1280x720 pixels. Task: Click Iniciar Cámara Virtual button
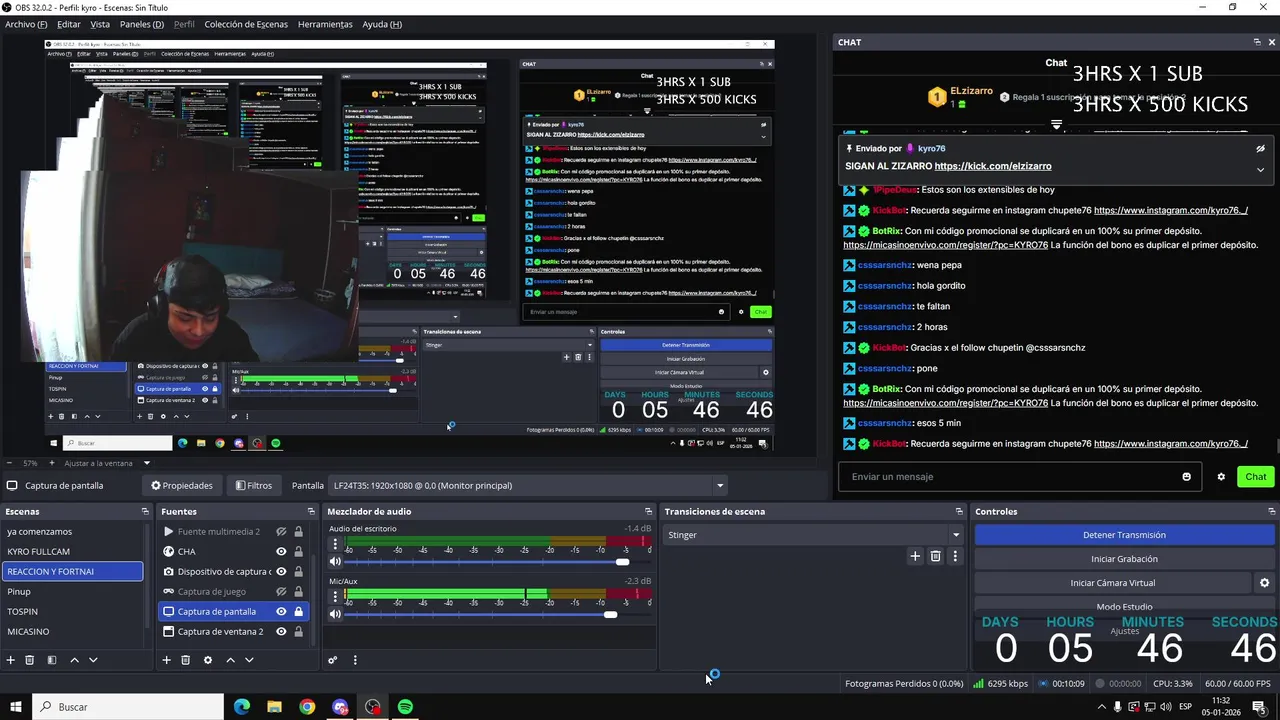coord(1113,583)
